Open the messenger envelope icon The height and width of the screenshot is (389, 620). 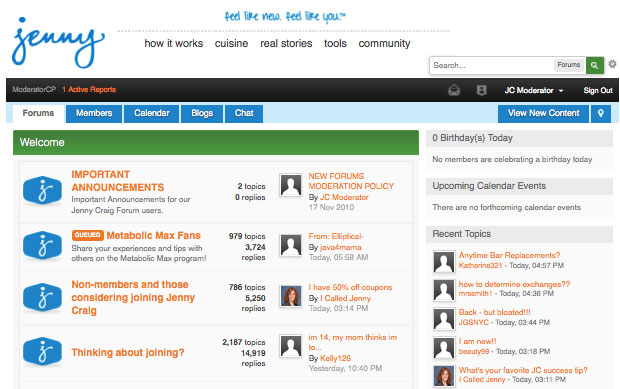click(454, 91)
